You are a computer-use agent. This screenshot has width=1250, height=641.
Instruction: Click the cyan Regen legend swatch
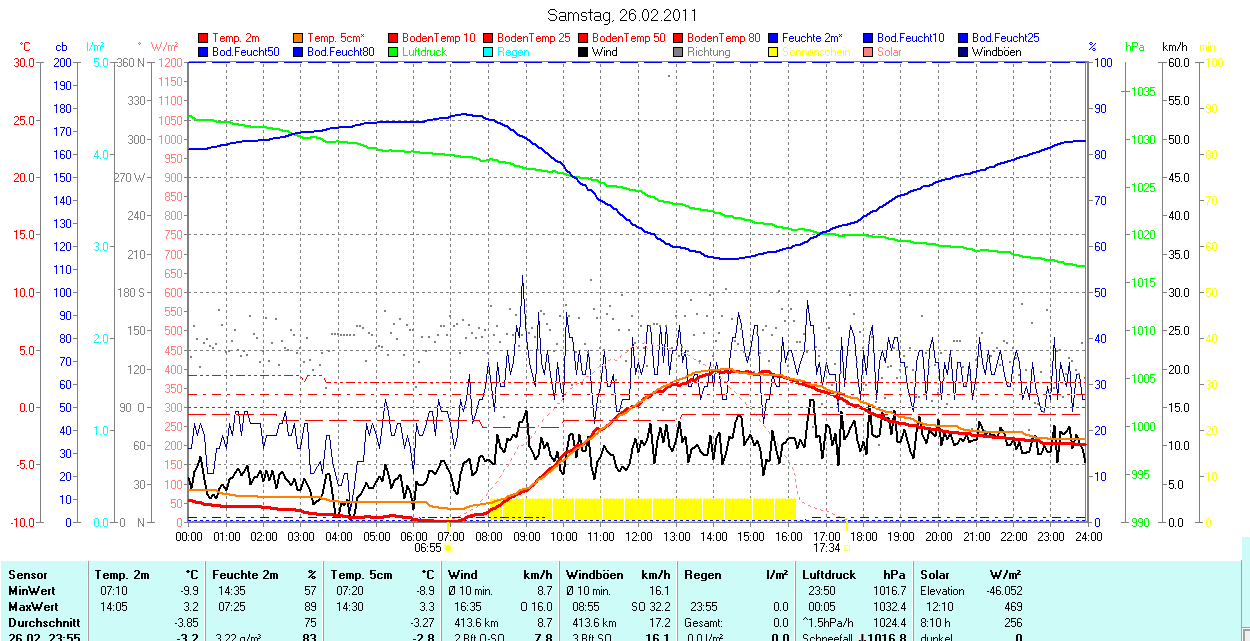[489, 52]
